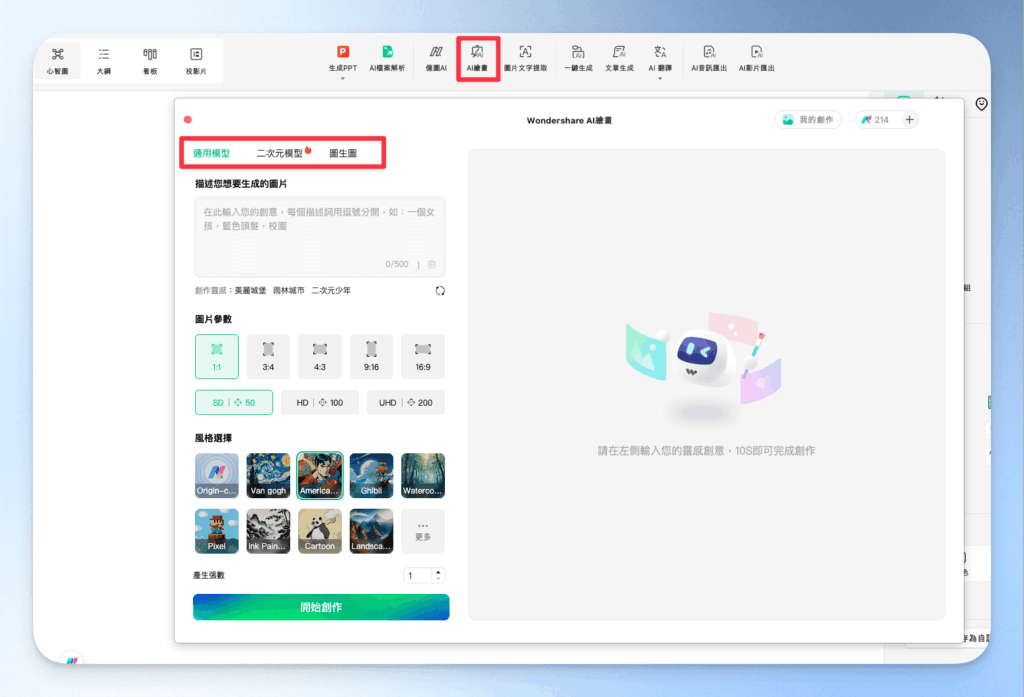Open the 繪圖AI tool

coord(436,58)
